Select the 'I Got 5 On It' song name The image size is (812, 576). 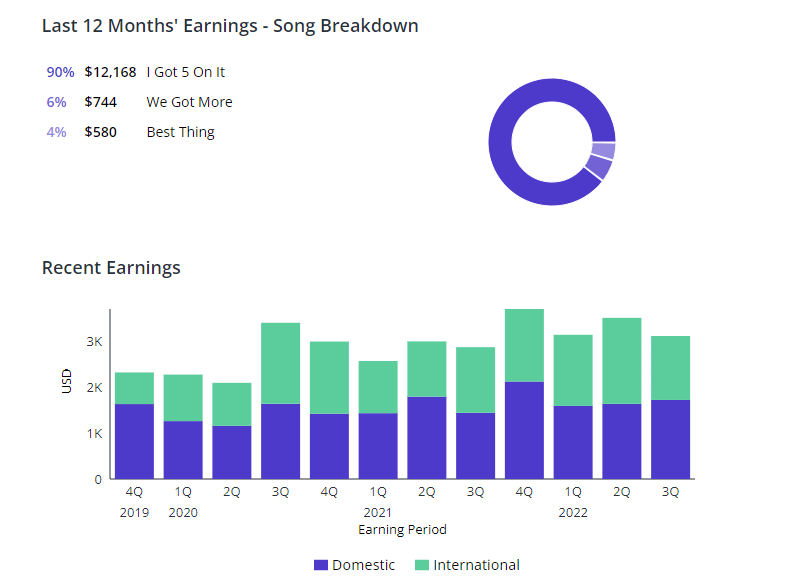tap(185, 72)
